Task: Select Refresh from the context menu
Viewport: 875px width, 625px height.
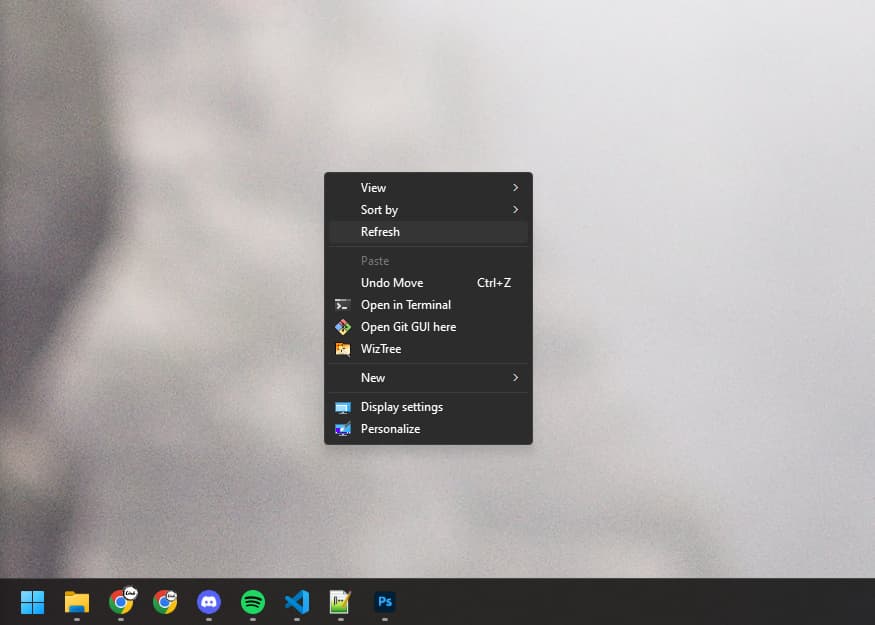Action: coord(430,231)
